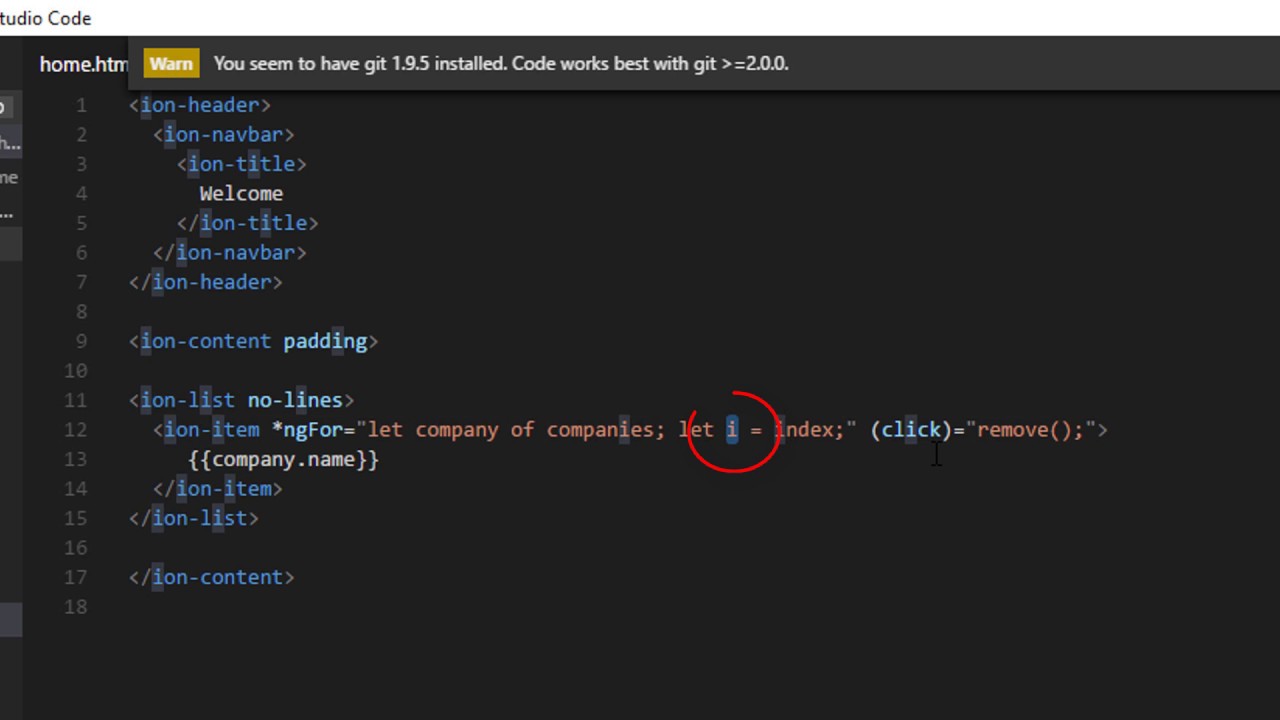Click the padding attribute on line 9

[x=325, y=341]
